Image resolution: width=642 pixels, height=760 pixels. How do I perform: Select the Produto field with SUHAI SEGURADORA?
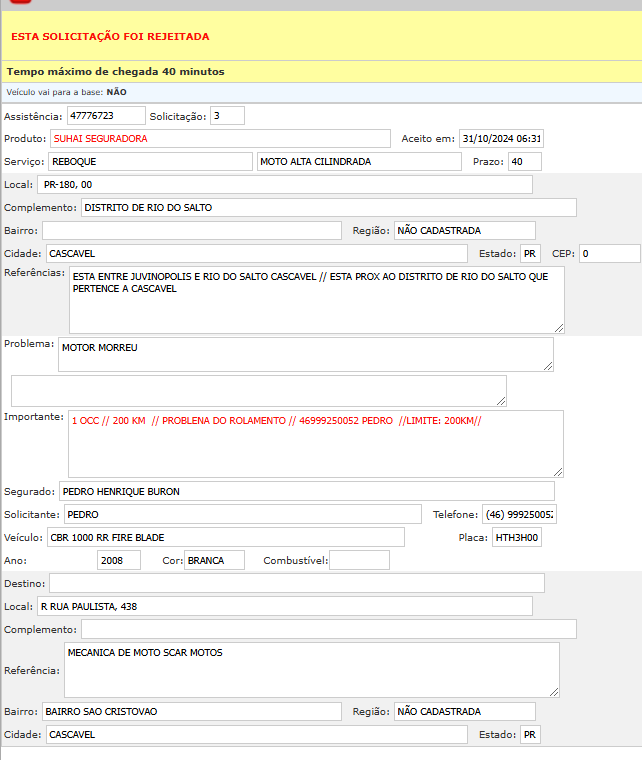219,139
